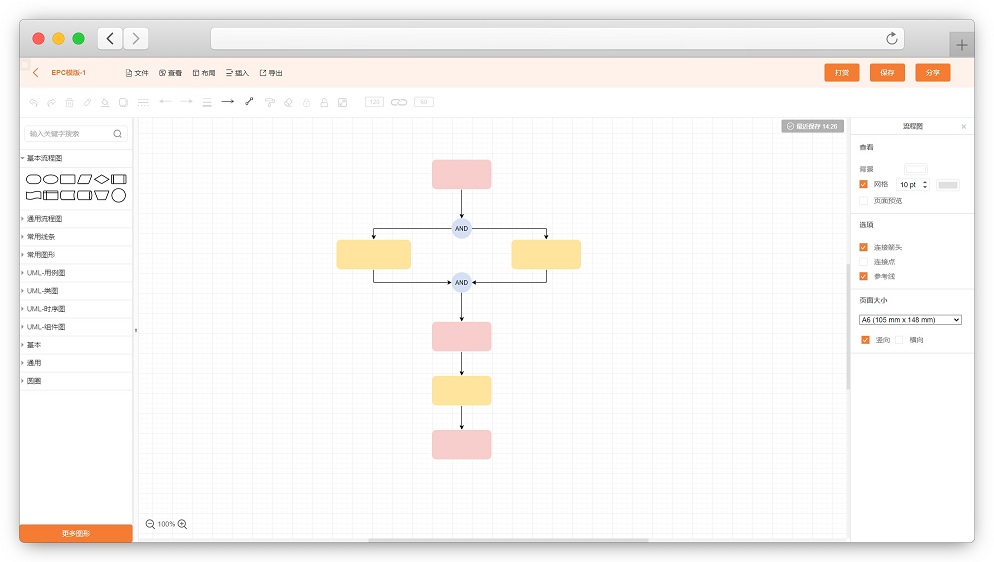Click the waypoint connector style icon
The image size is (994, 562).
(x=249, y=101)
